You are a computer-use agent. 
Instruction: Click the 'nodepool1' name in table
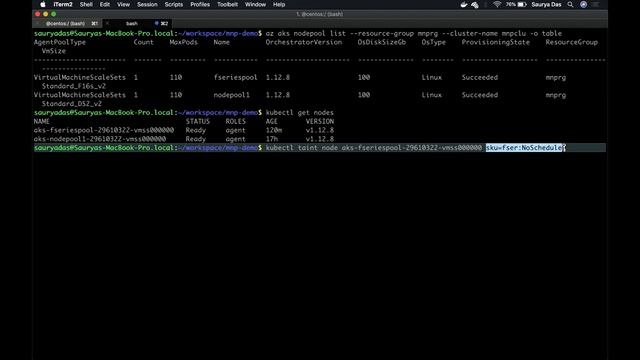[231, 95]
